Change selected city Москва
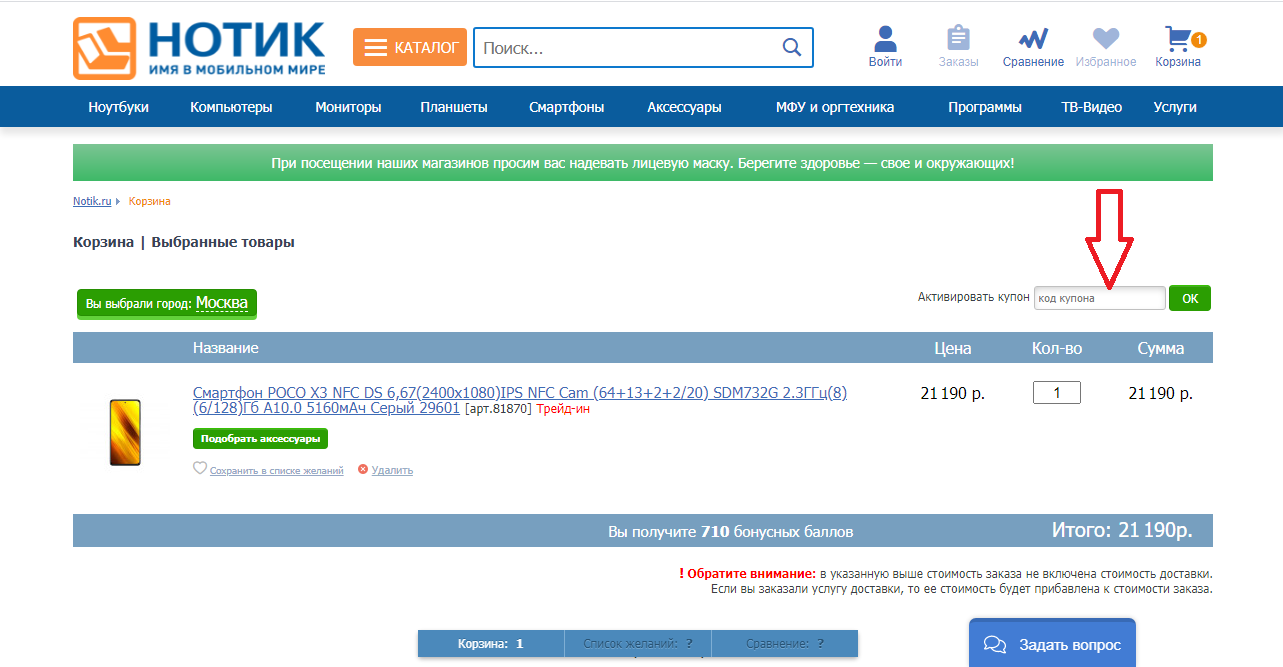The image size is (1283, 667). pos(222,302)
